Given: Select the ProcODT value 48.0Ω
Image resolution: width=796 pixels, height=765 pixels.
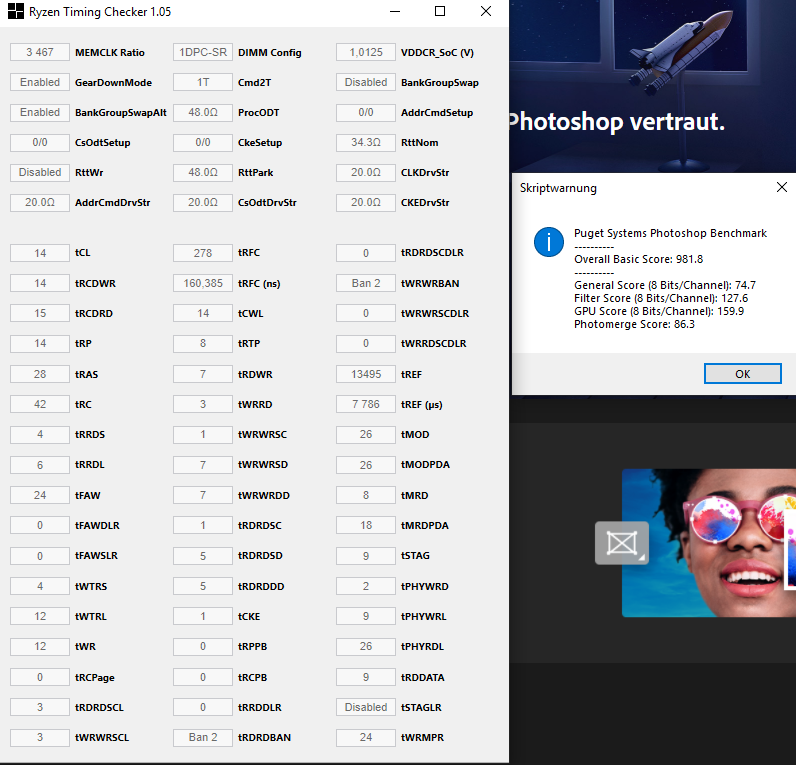Looking at the screenshot, I should click(x=203, y=112).
